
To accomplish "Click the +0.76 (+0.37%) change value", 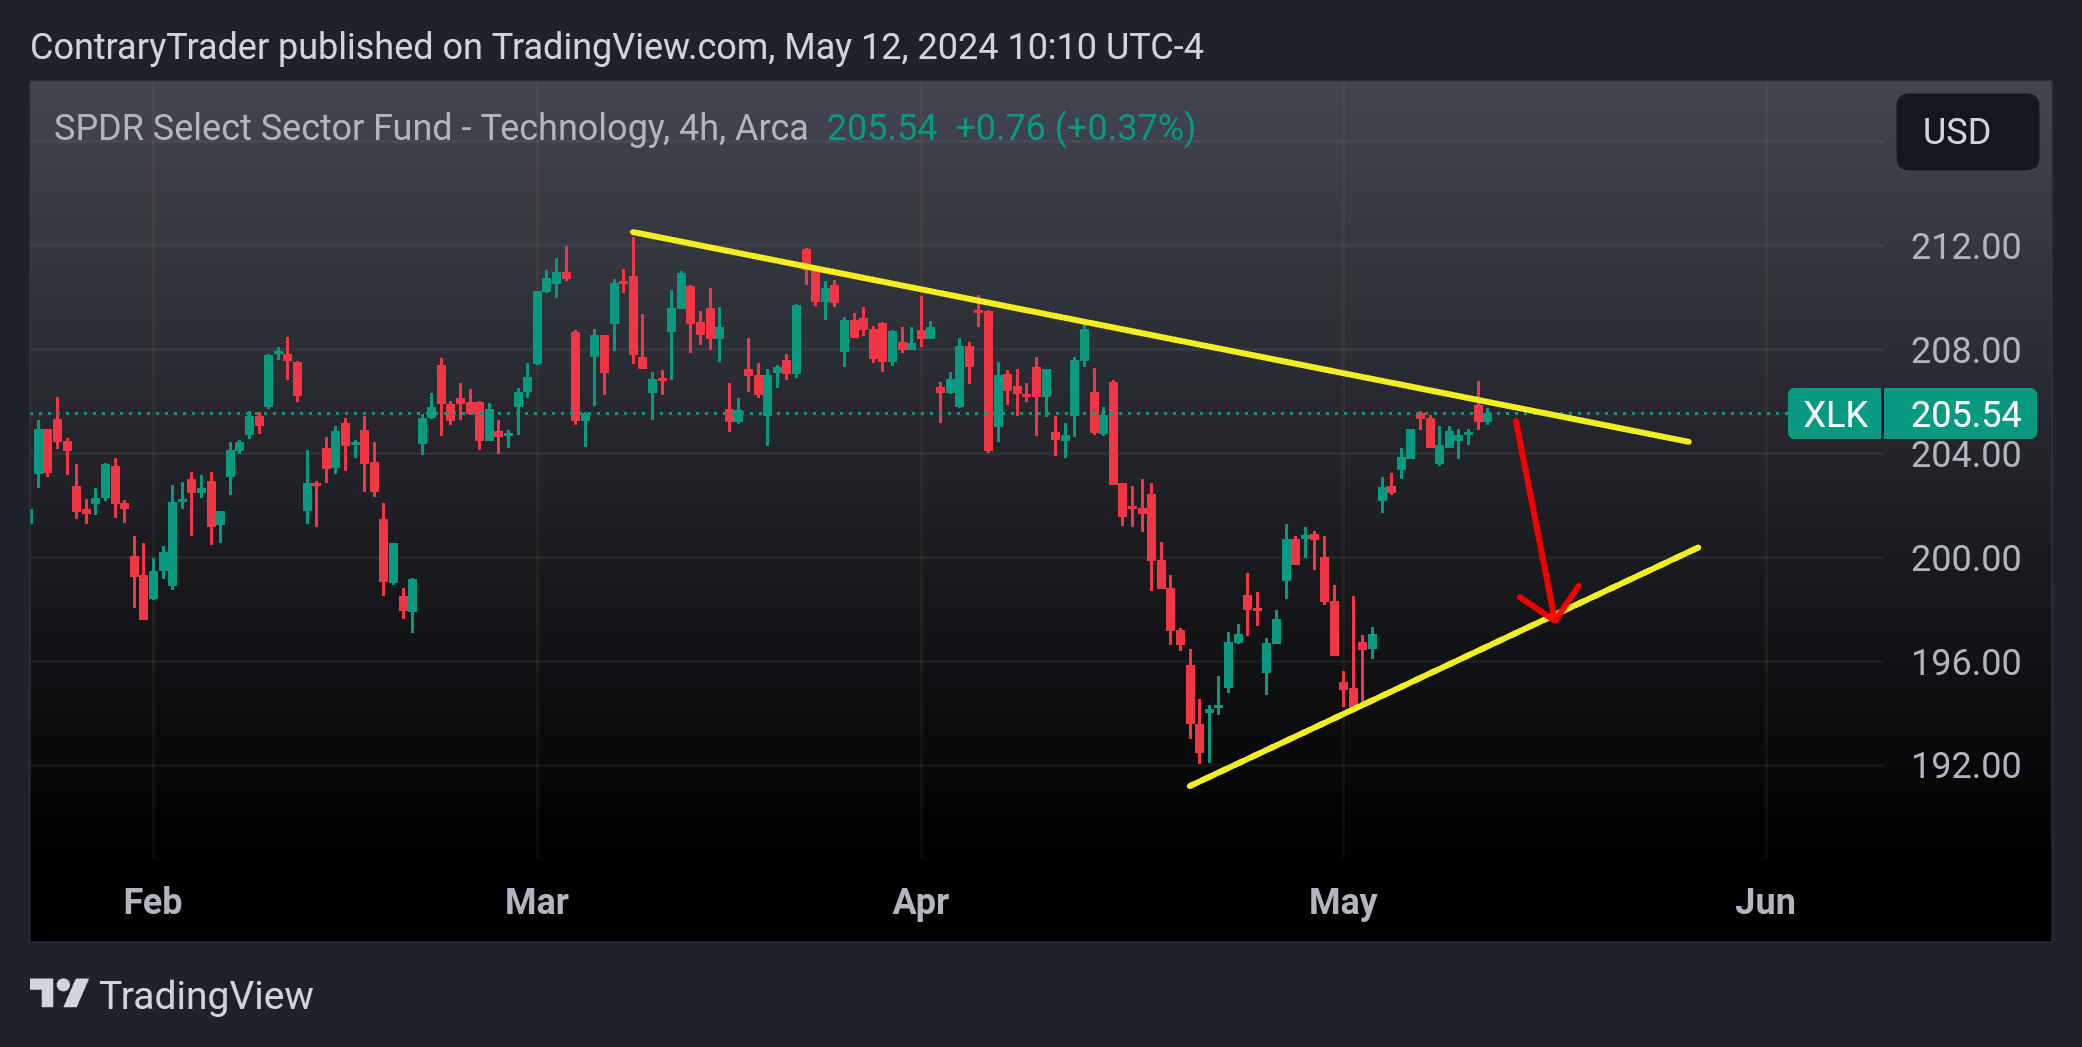I will (1075, 128).
